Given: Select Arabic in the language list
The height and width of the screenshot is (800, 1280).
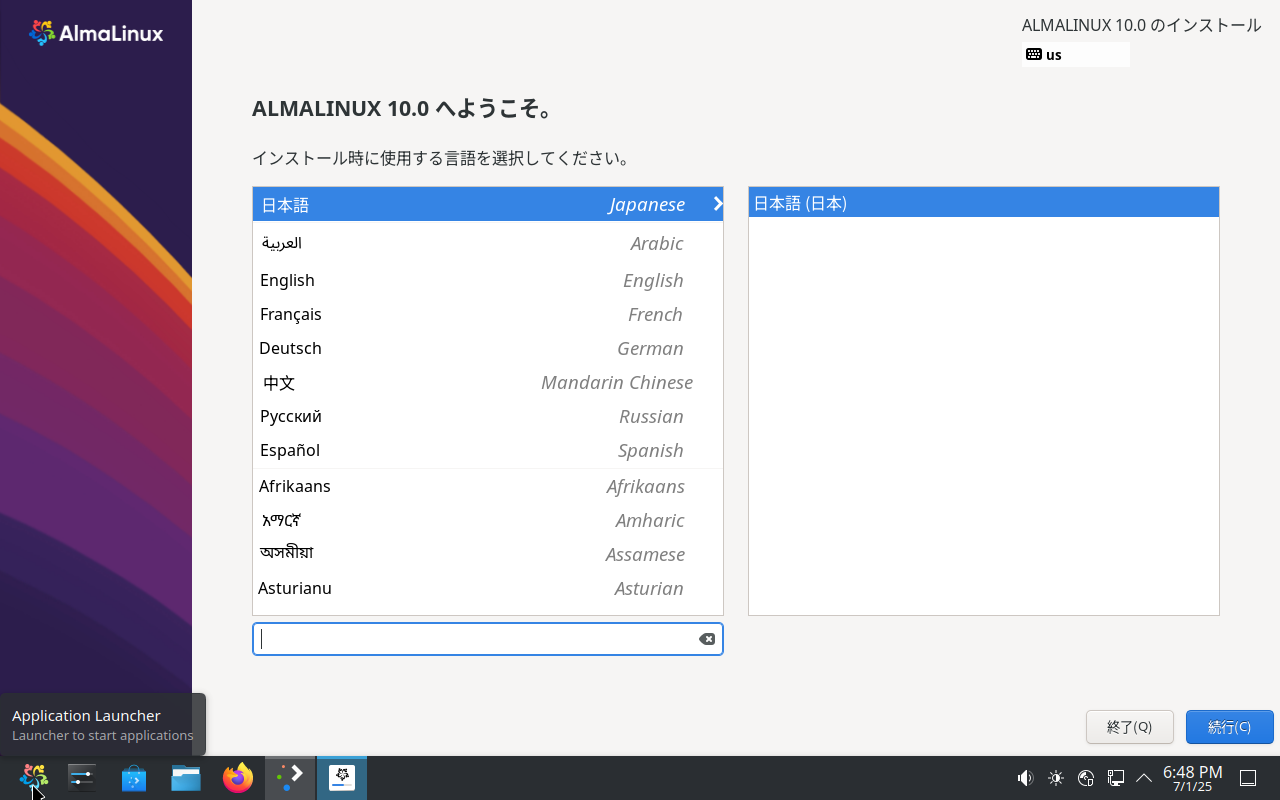Looking at the screenshot, I should (x=488, y=243).
